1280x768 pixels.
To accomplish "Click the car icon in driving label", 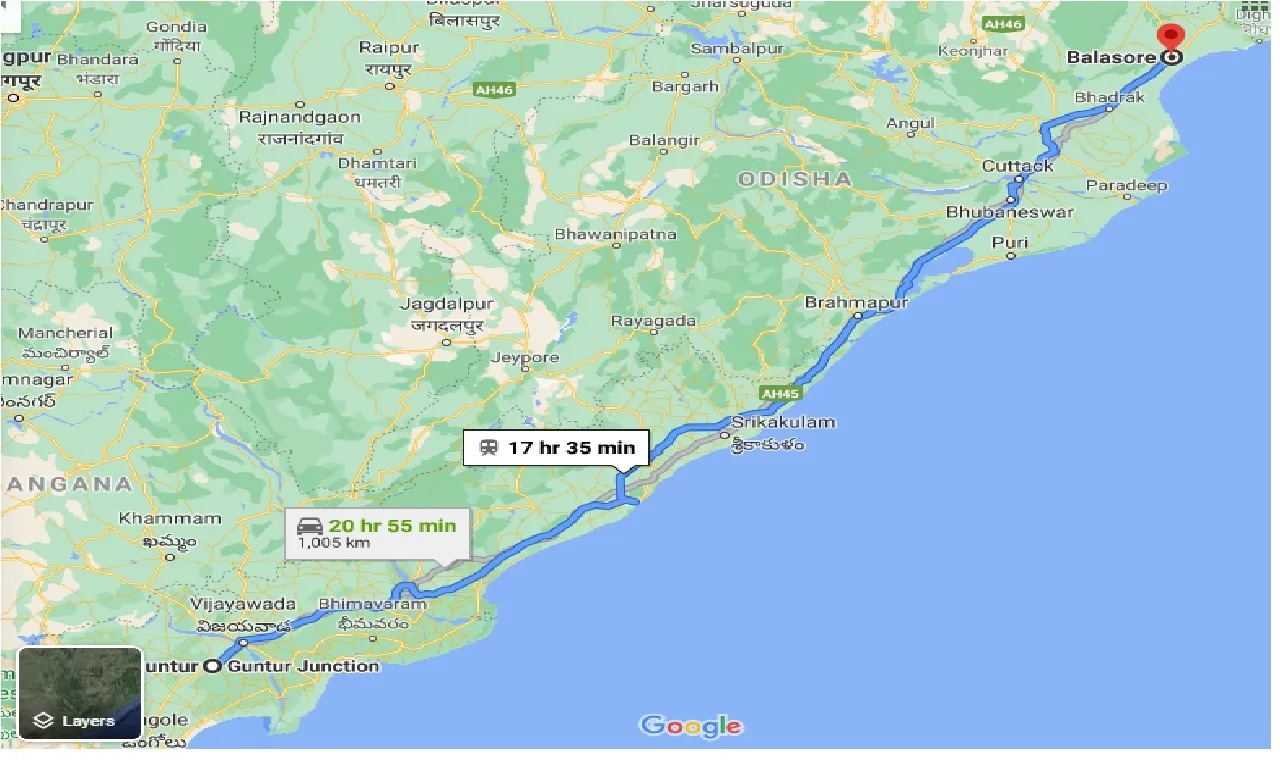I will (x=309, y=526).
